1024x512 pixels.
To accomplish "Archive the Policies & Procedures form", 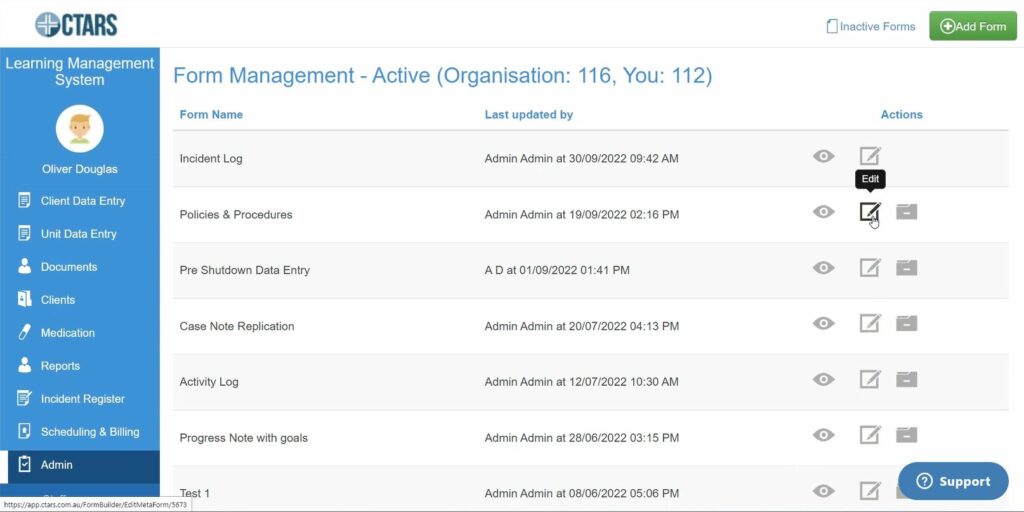I will pos(906,212).
